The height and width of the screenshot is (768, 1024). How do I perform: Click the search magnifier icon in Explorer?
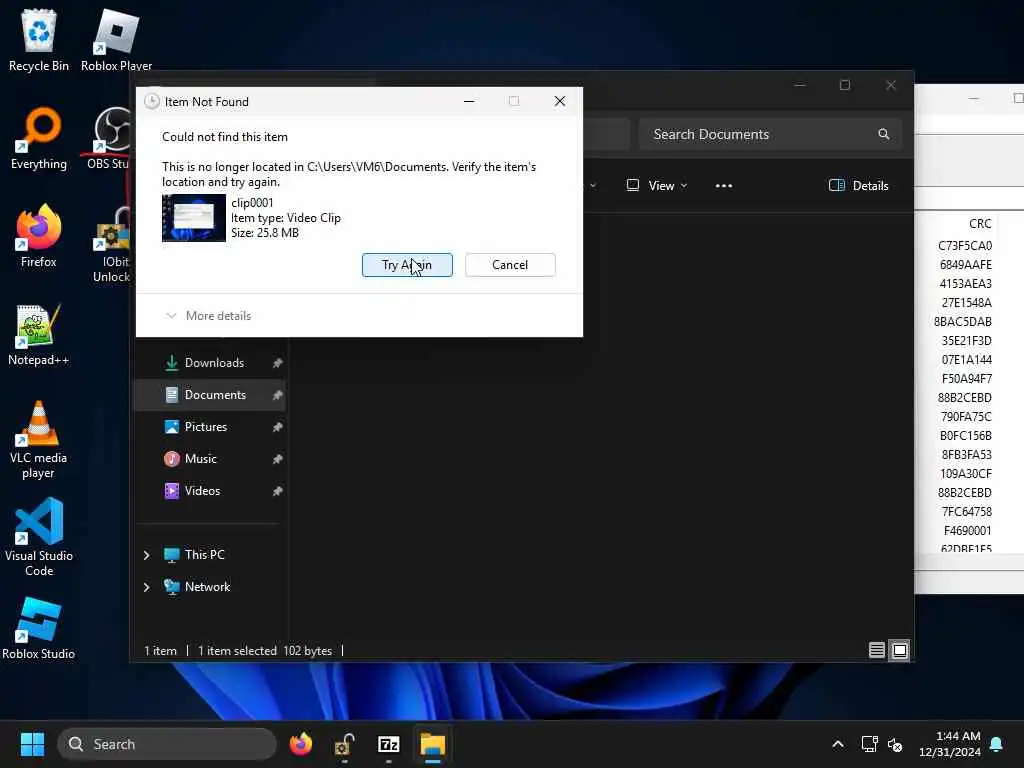[884, 134]
